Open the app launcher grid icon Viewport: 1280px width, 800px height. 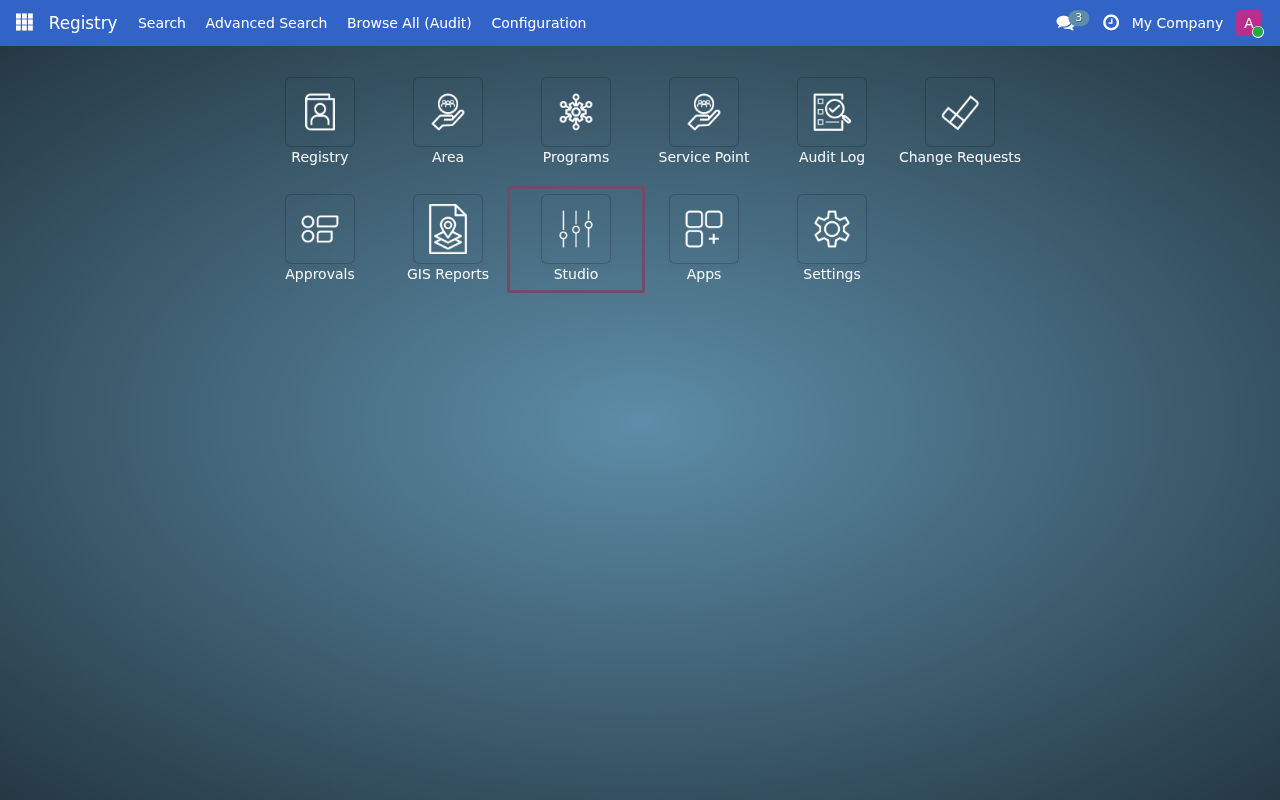pyautogui.click(x=24, y=22)
